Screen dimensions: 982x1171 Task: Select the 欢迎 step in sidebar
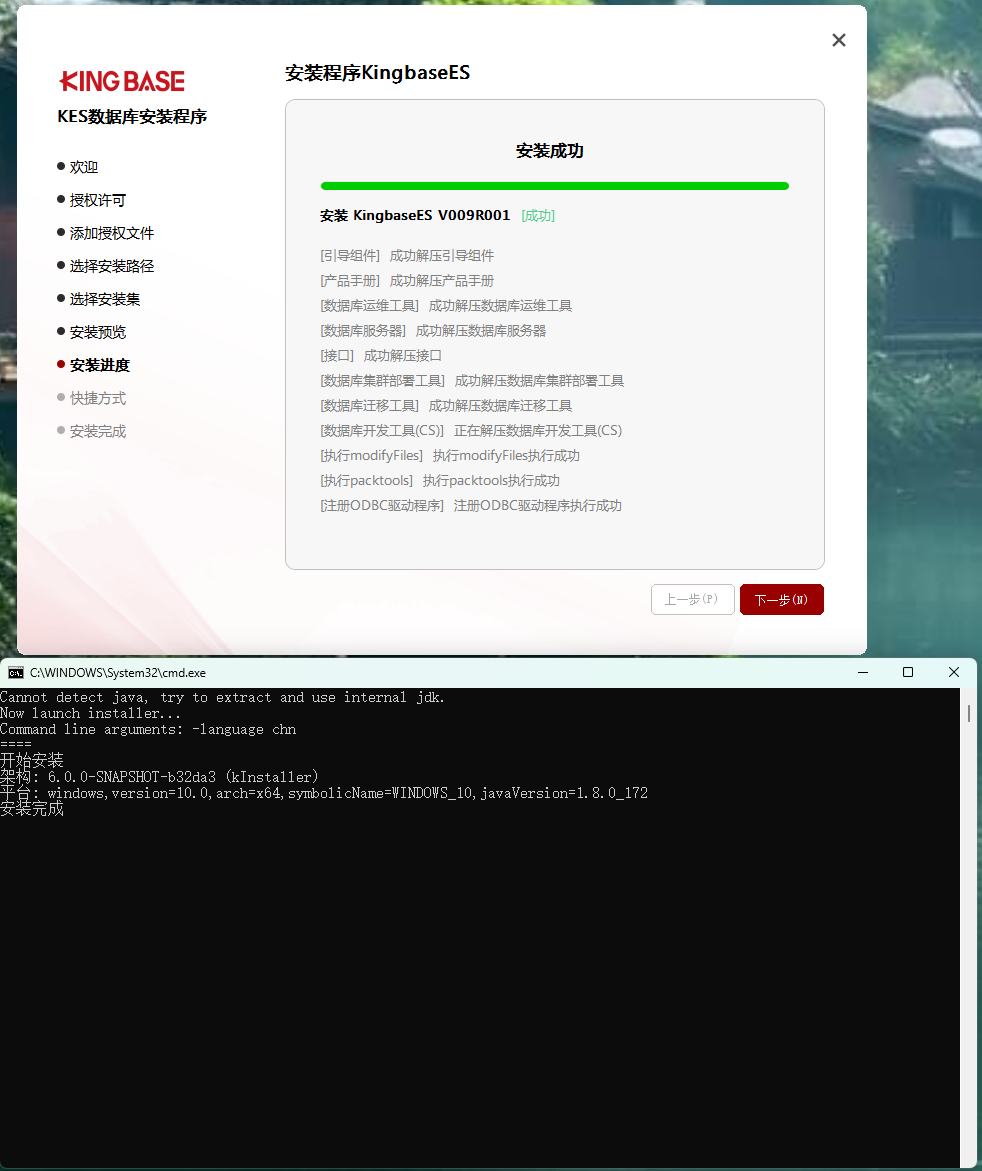tap(78, 167)
